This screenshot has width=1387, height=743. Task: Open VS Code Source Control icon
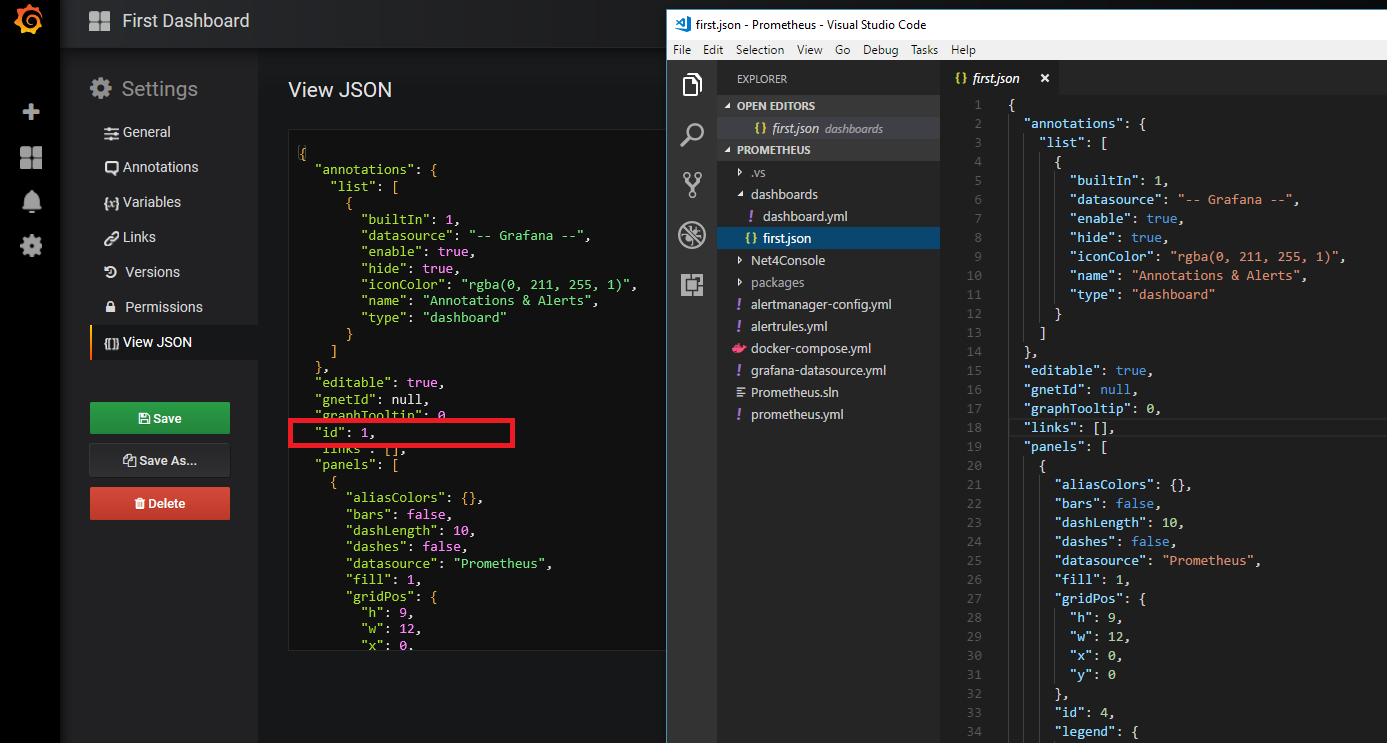point(692,185)
